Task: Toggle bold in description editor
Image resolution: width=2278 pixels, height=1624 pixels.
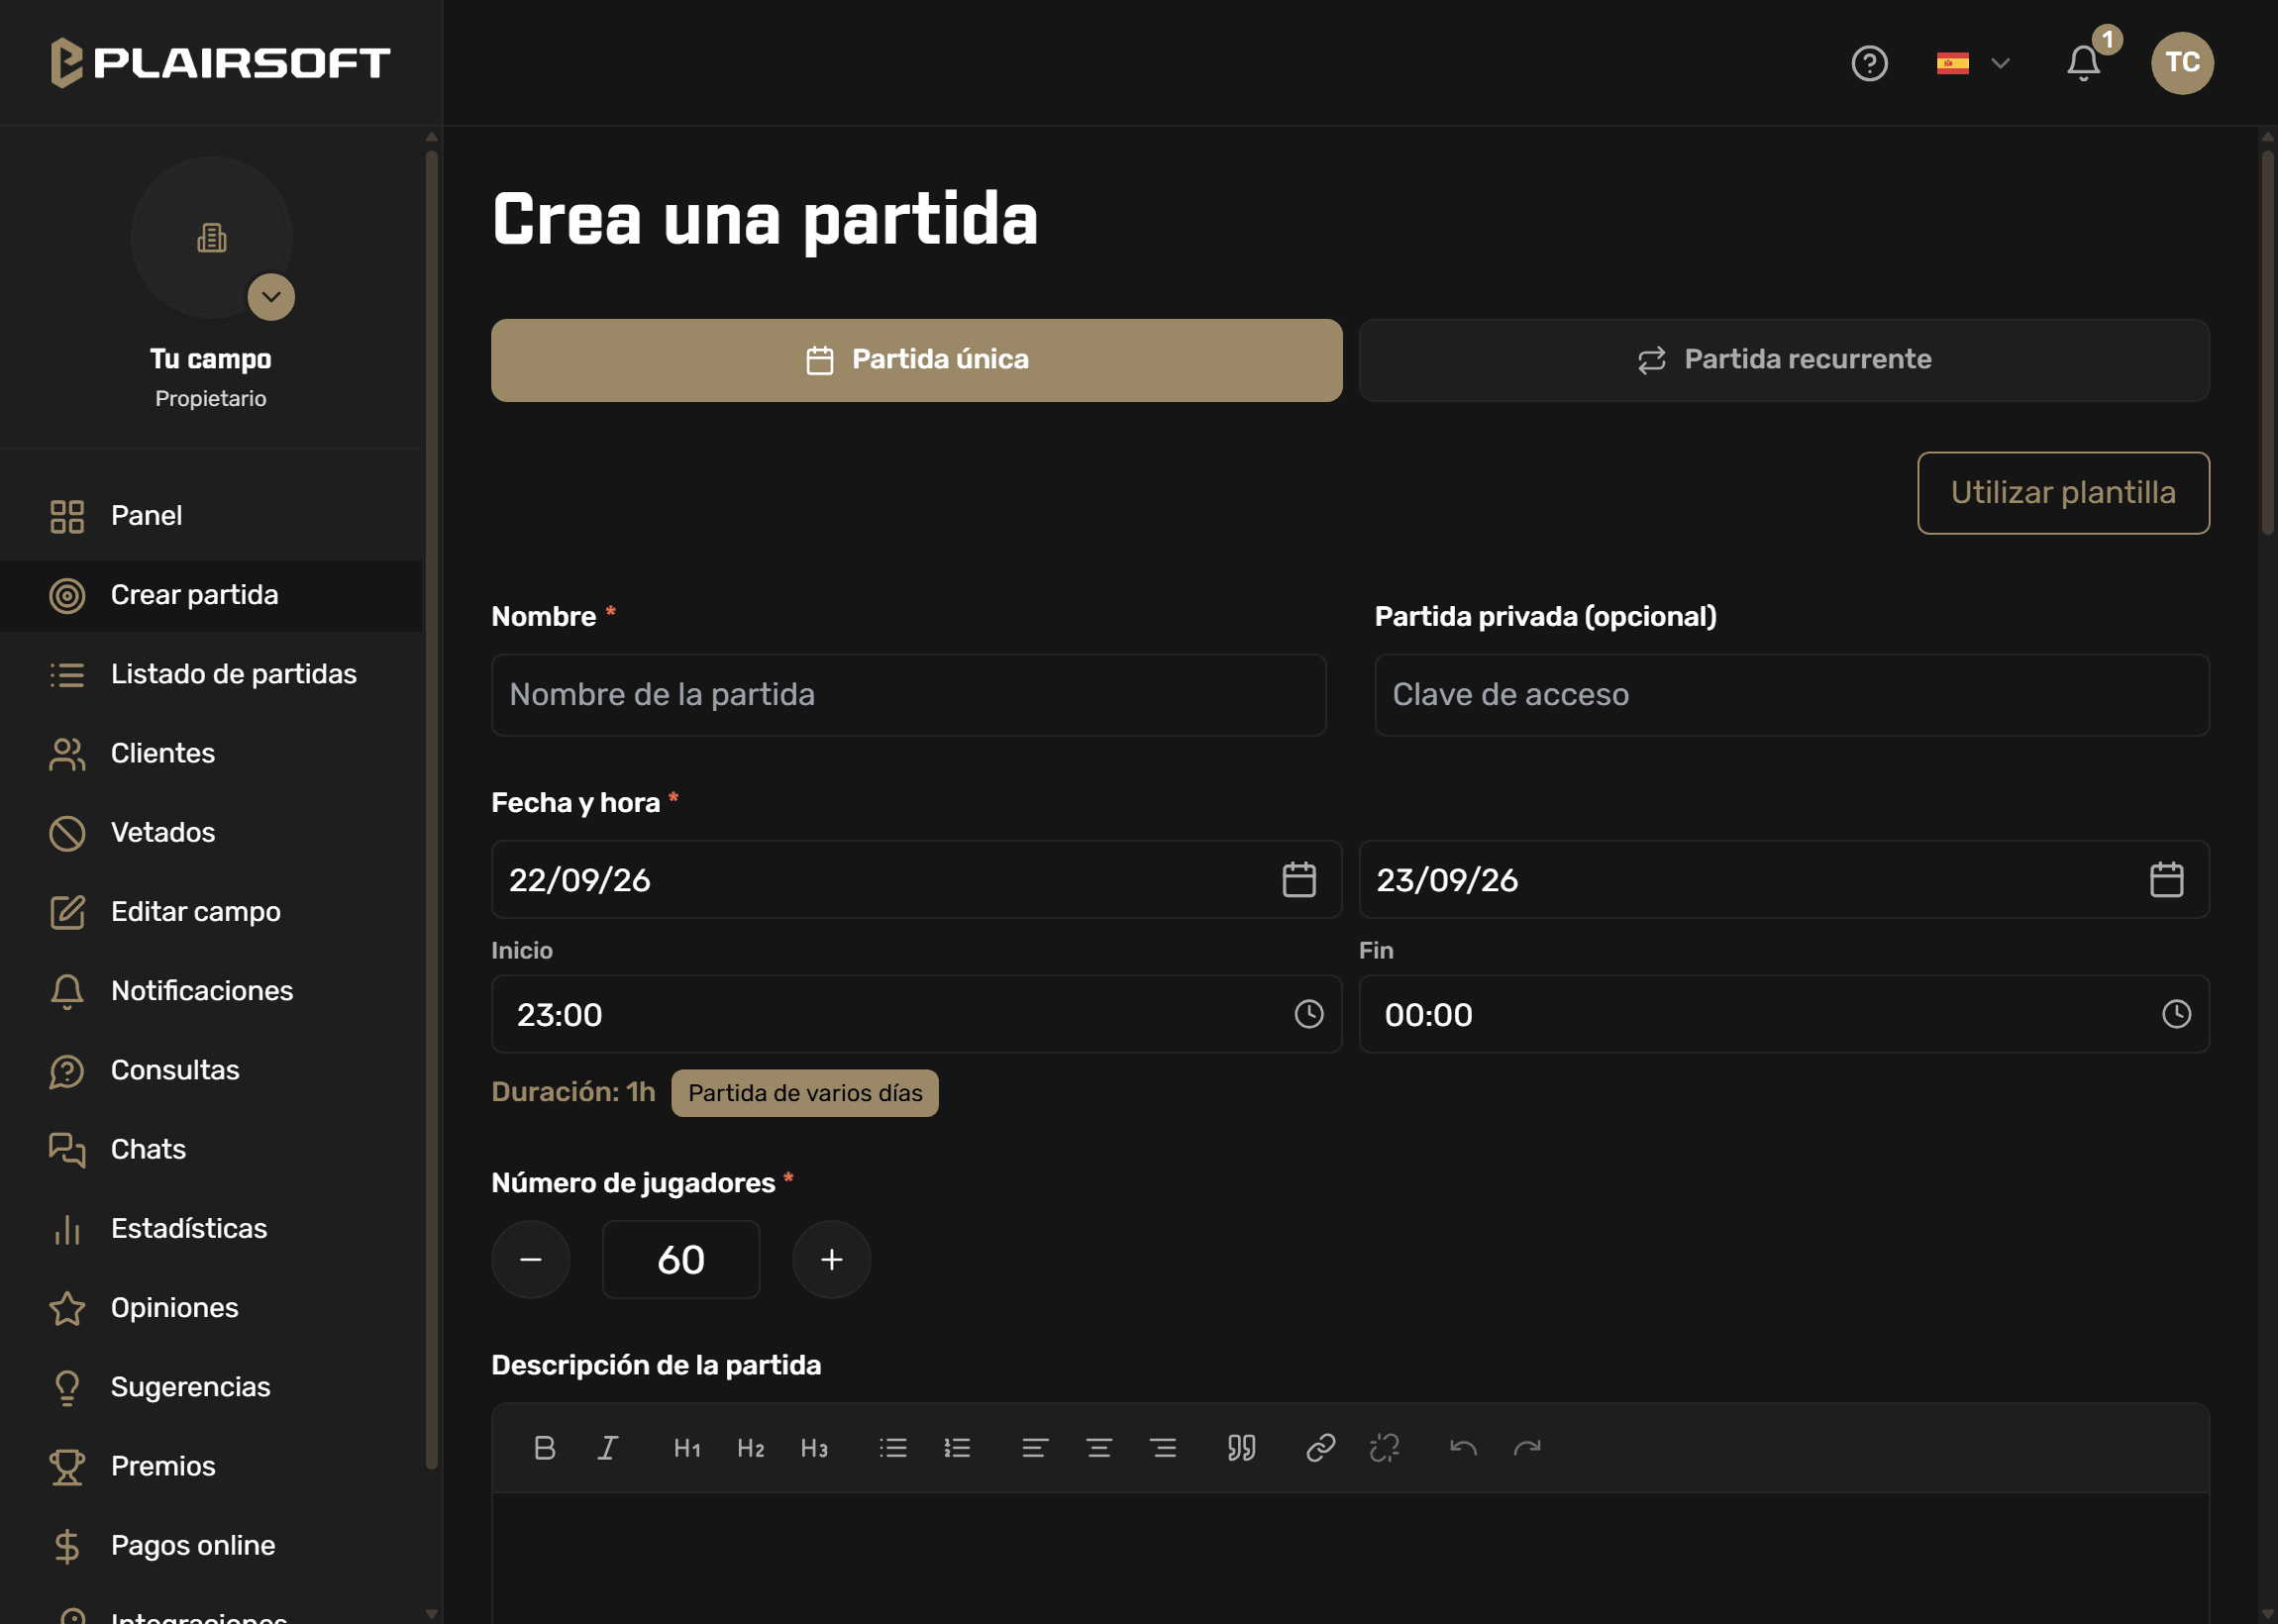Action: [x=545, y=1448]
